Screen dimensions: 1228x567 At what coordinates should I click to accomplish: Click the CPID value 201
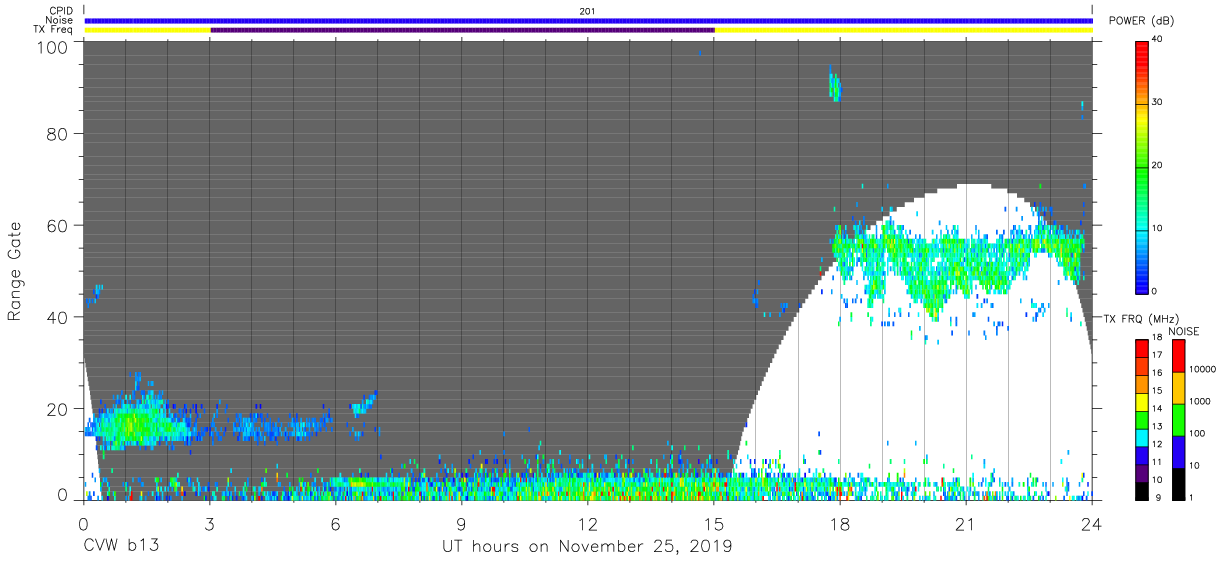click(587, 11)
